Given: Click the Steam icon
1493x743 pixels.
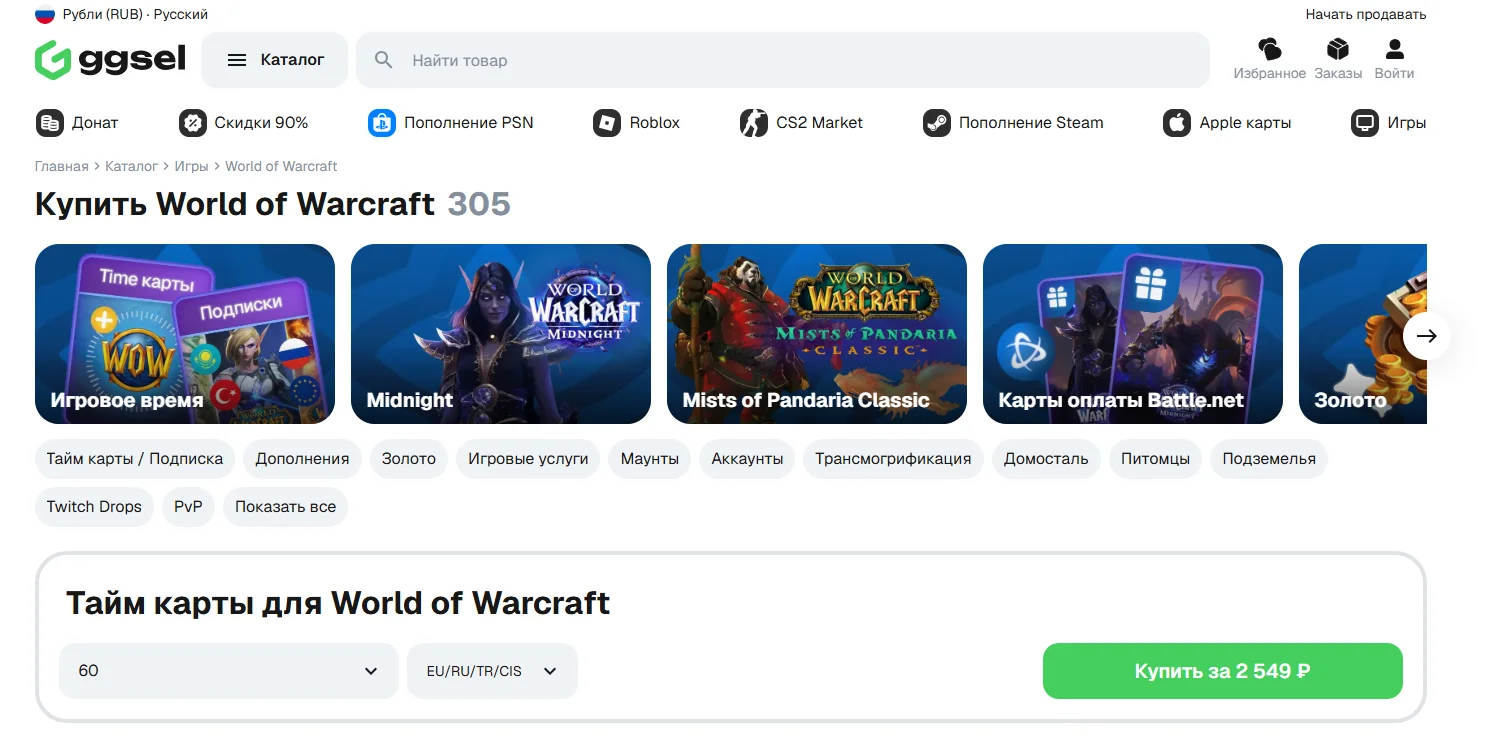Looking at the screenshot, I should click(937, 123).
